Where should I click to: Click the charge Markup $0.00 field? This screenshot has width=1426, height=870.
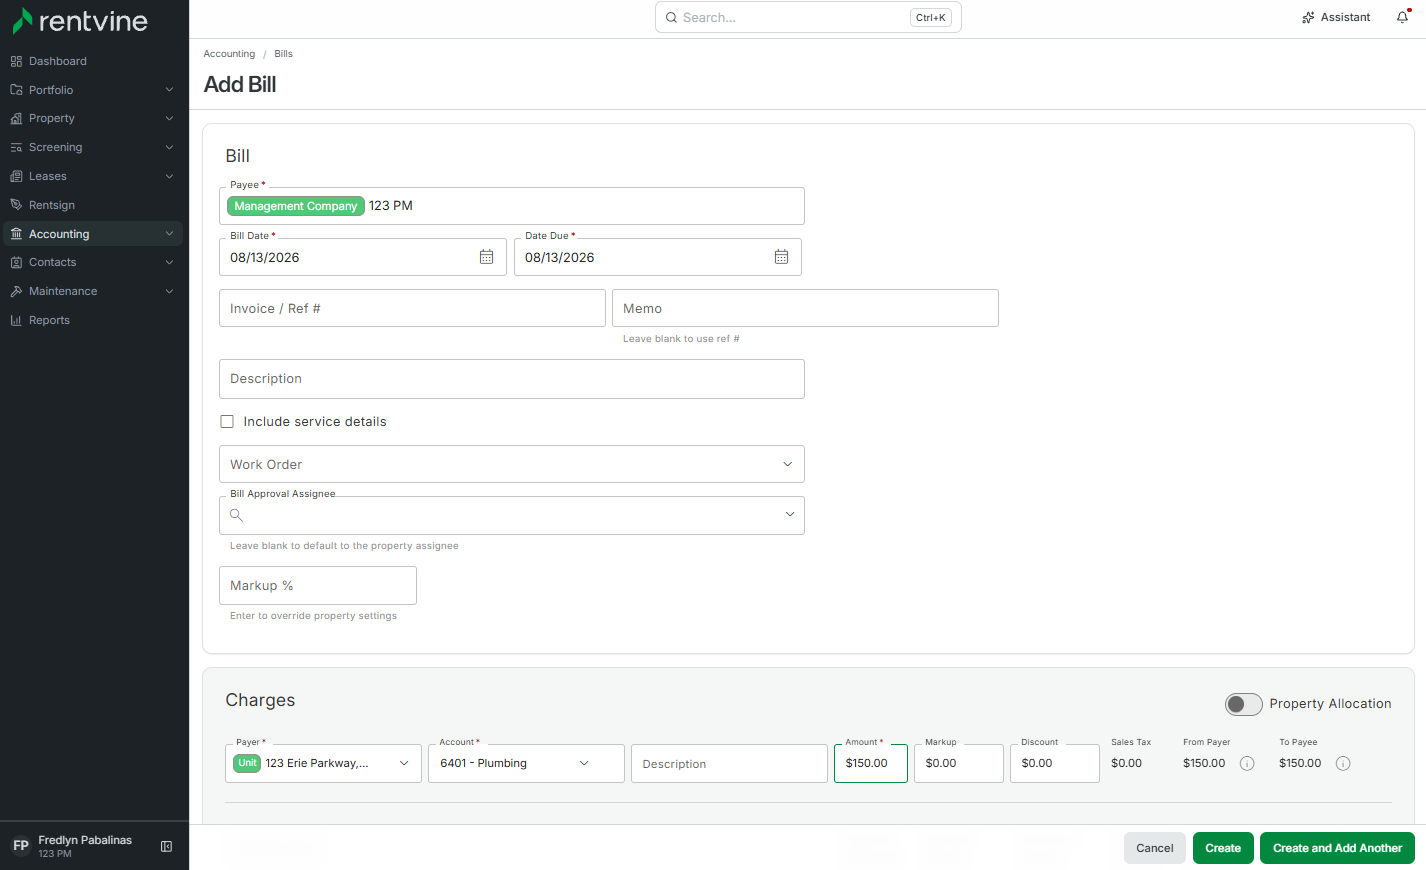pyautogui.click(x=959, y=763)
